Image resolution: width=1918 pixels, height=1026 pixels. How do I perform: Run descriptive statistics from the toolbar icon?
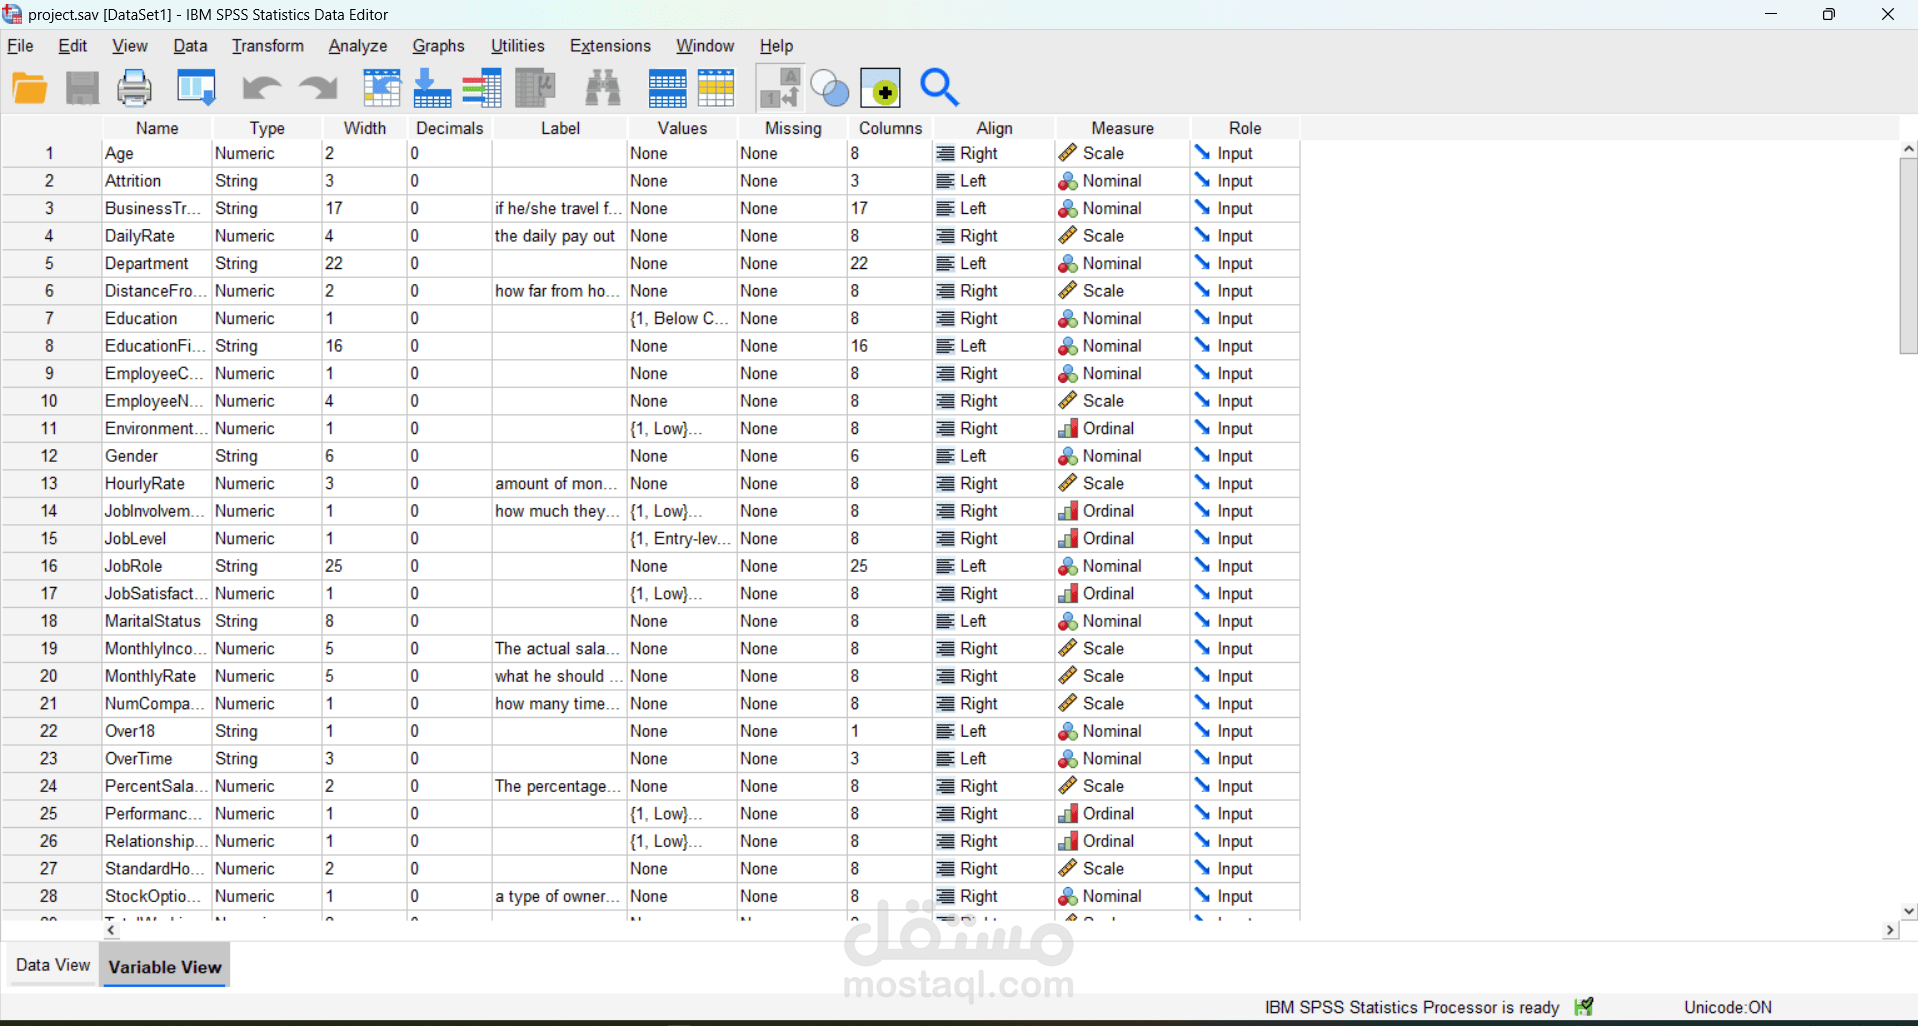(x=535, y=89)
